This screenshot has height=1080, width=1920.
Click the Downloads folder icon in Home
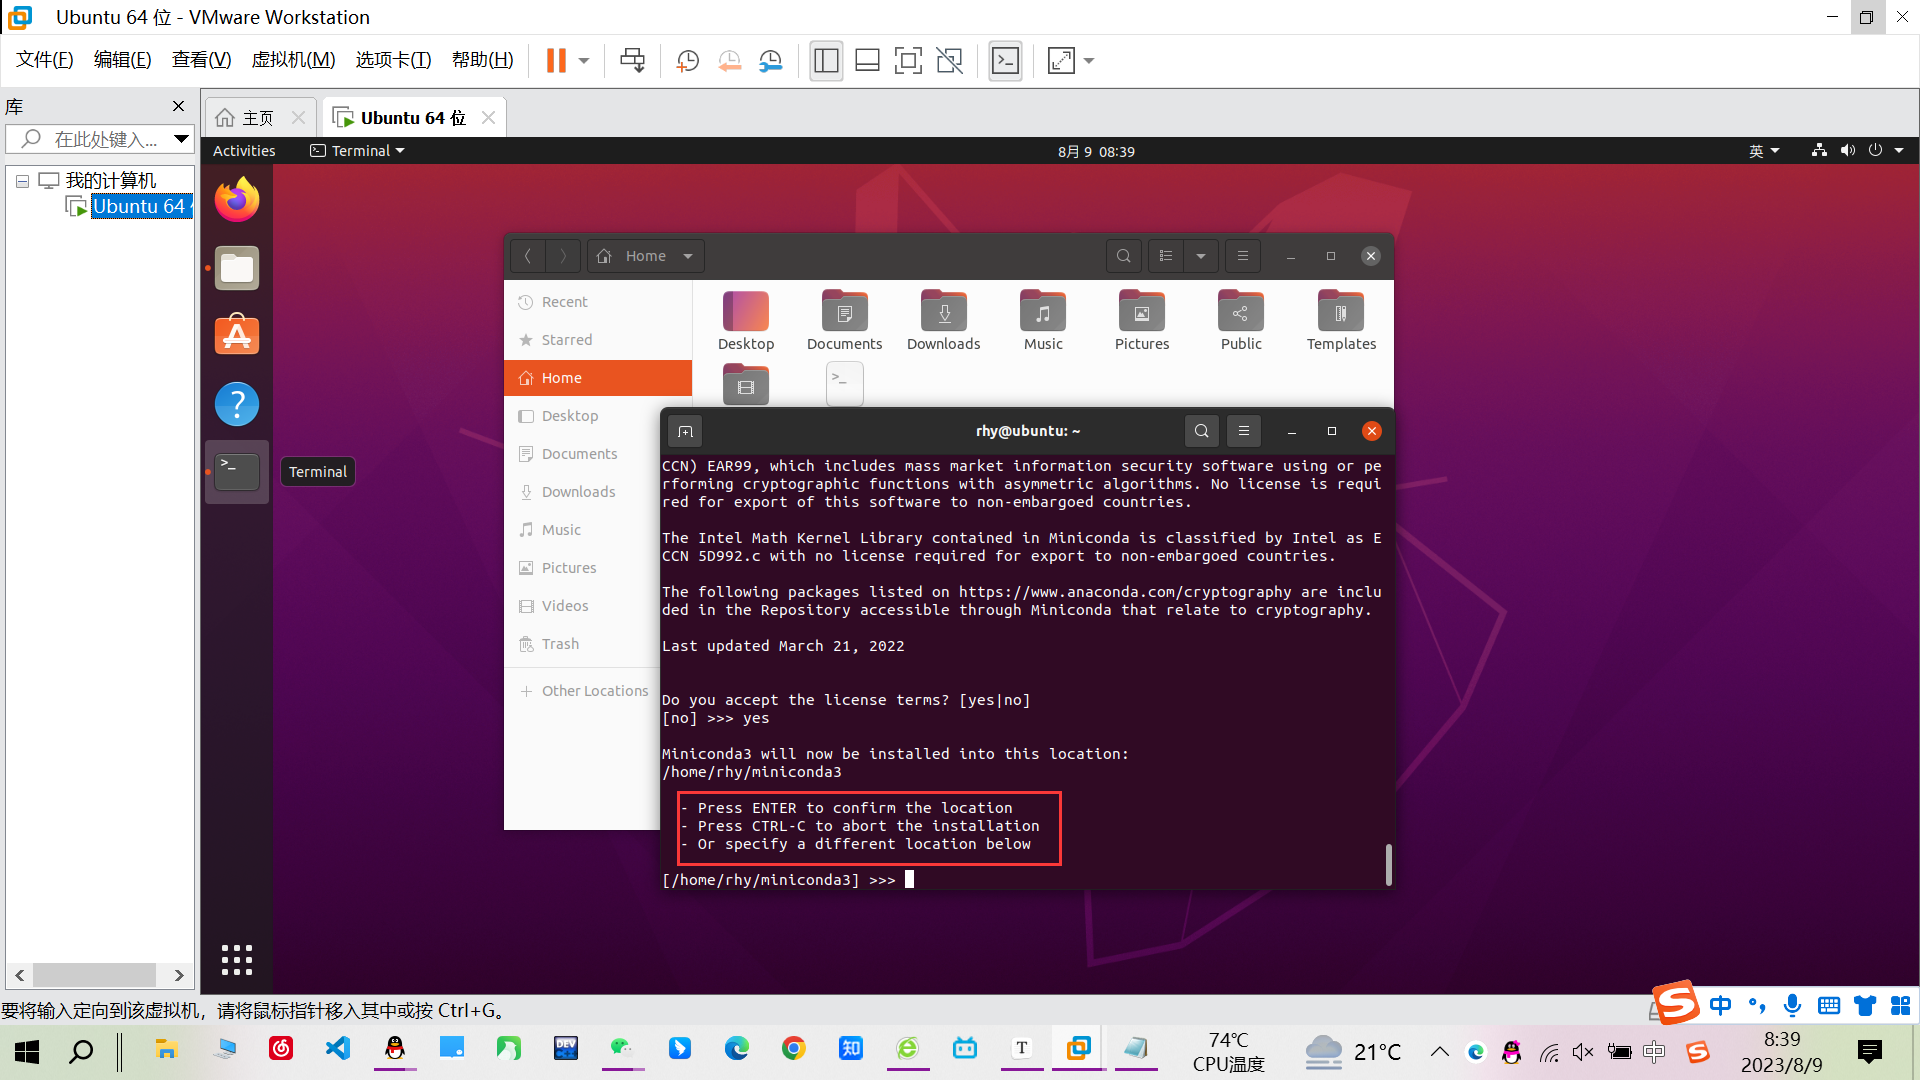[943, 314]
